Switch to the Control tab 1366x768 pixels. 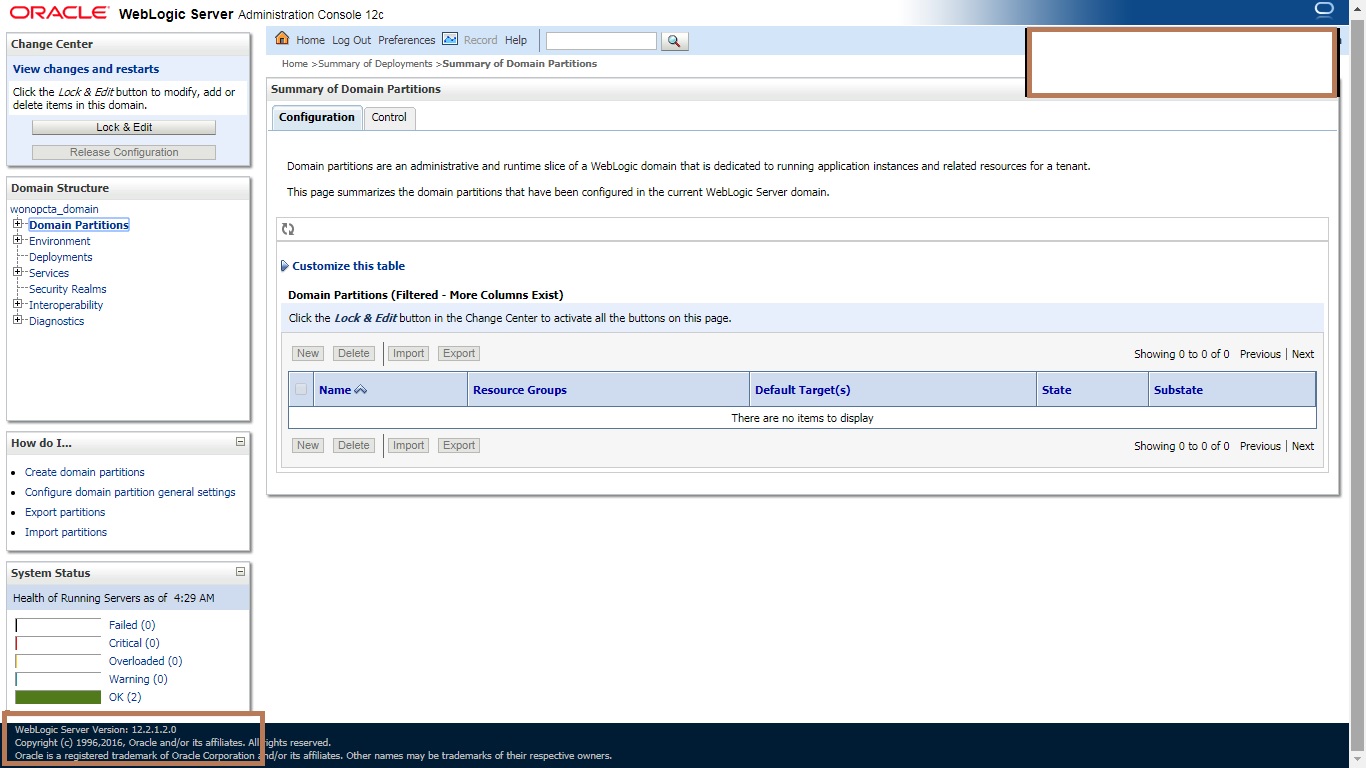[389, 117]
